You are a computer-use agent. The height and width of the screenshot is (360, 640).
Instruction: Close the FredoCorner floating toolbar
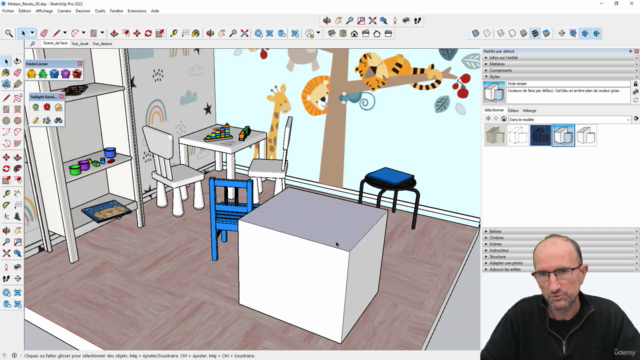coord(80,64)
